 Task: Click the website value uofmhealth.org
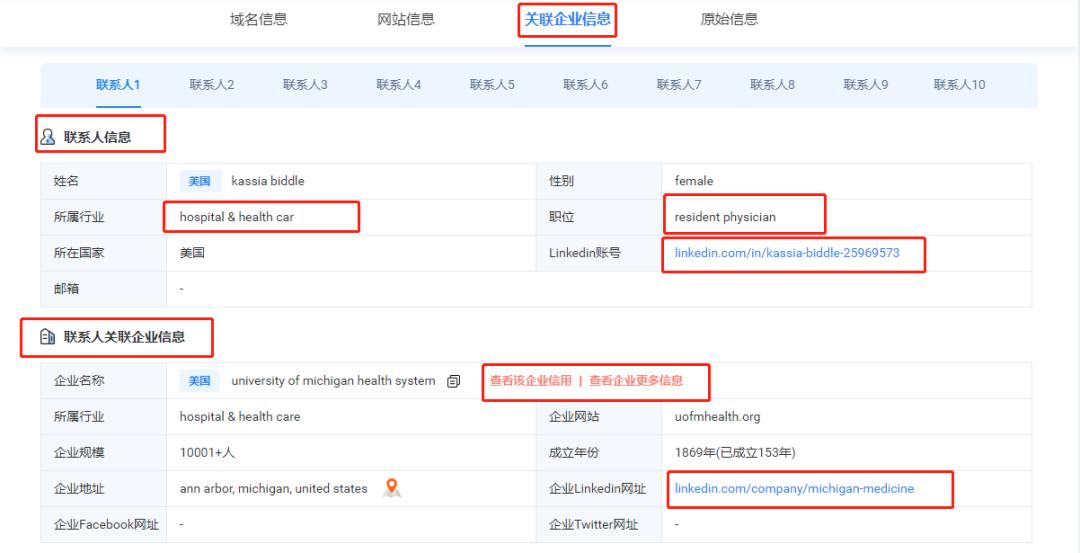[x=718, y=417]
